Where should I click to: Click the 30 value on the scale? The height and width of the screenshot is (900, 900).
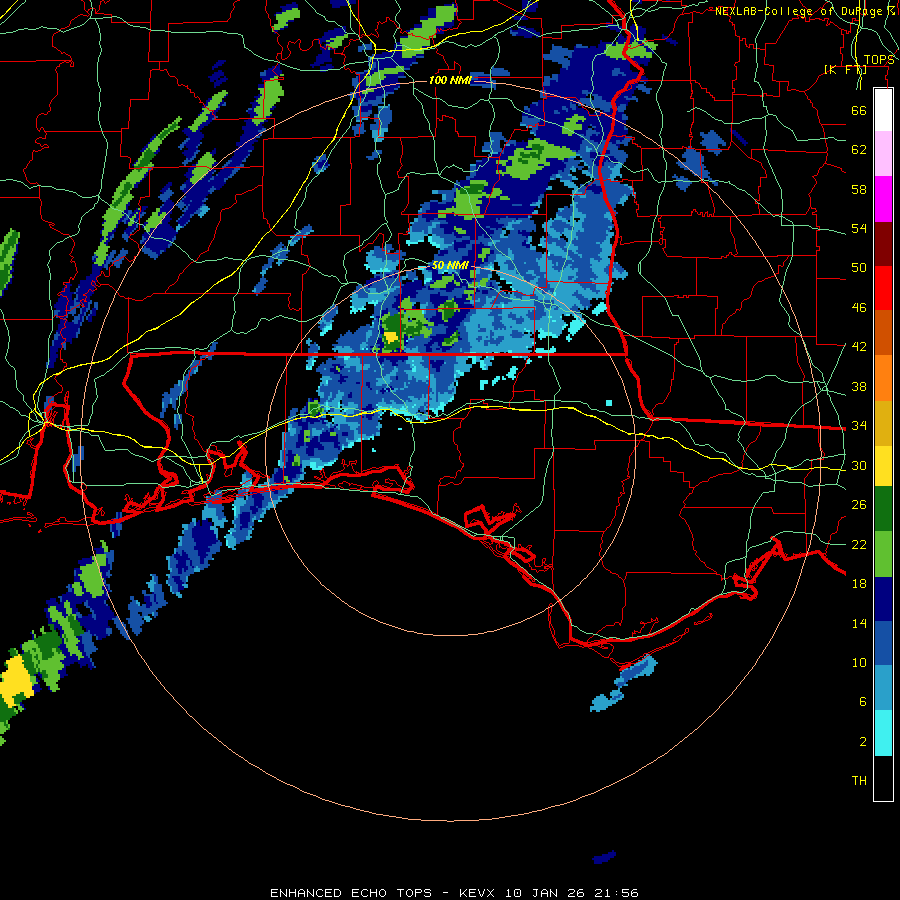859,465
